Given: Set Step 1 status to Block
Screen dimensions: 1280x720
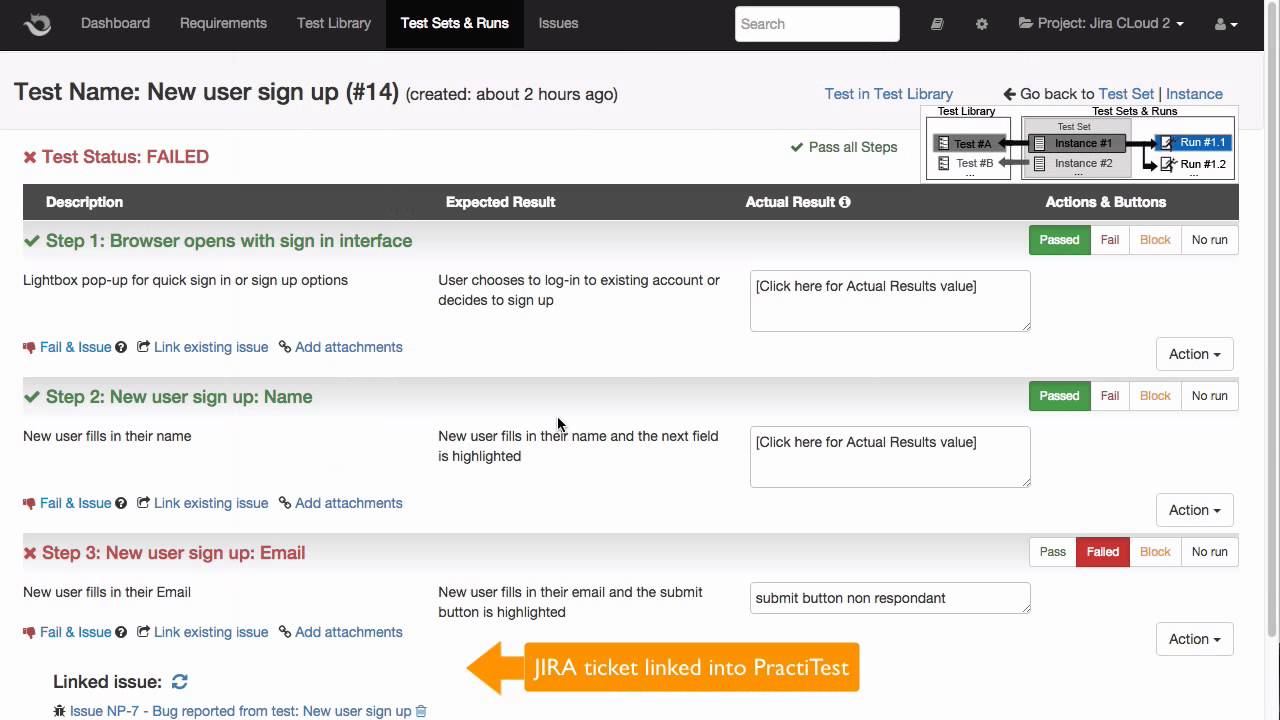Looking at the screenshot, I should [x=1155, y=240].
